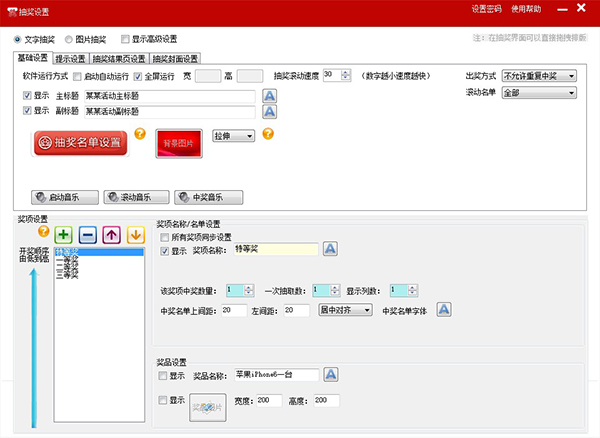600x438 pixels.
Task: Click the red 抽奖名单设置 button
Action: pyautogui.click(x=80, y=143)
